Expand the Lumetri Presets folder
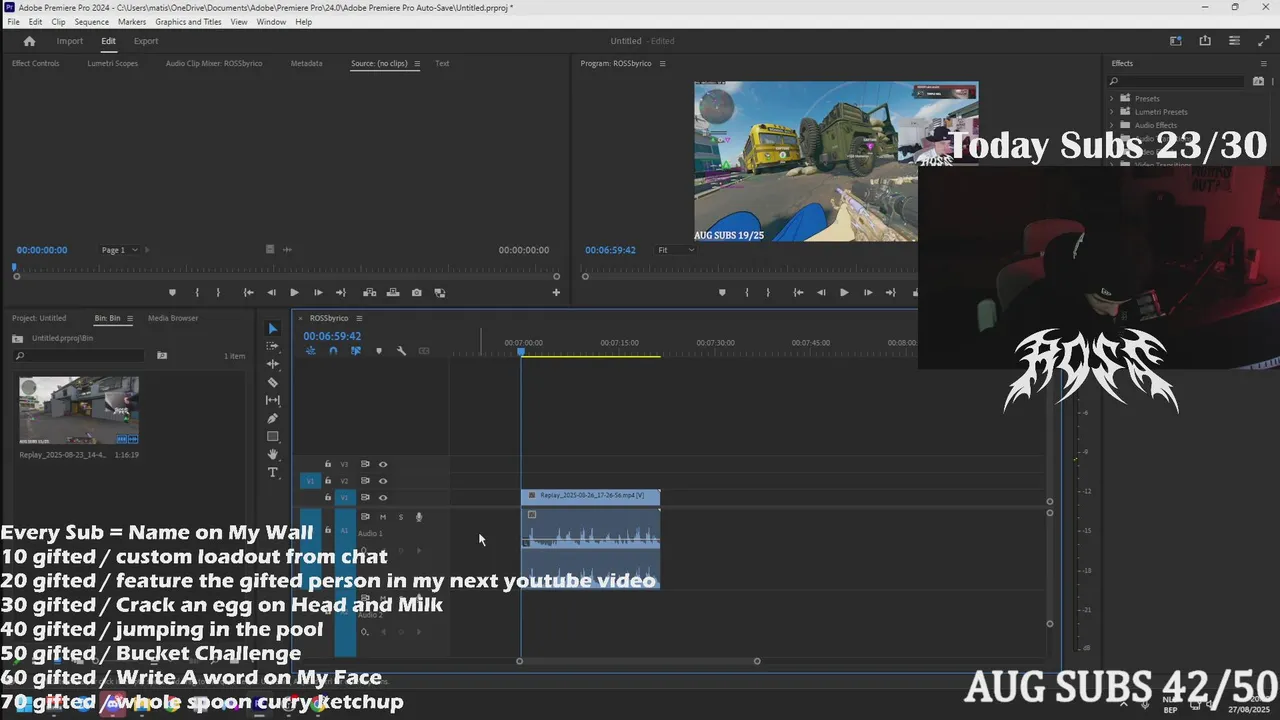This screenshot has width=1280, height=720. coord(1112,112)
